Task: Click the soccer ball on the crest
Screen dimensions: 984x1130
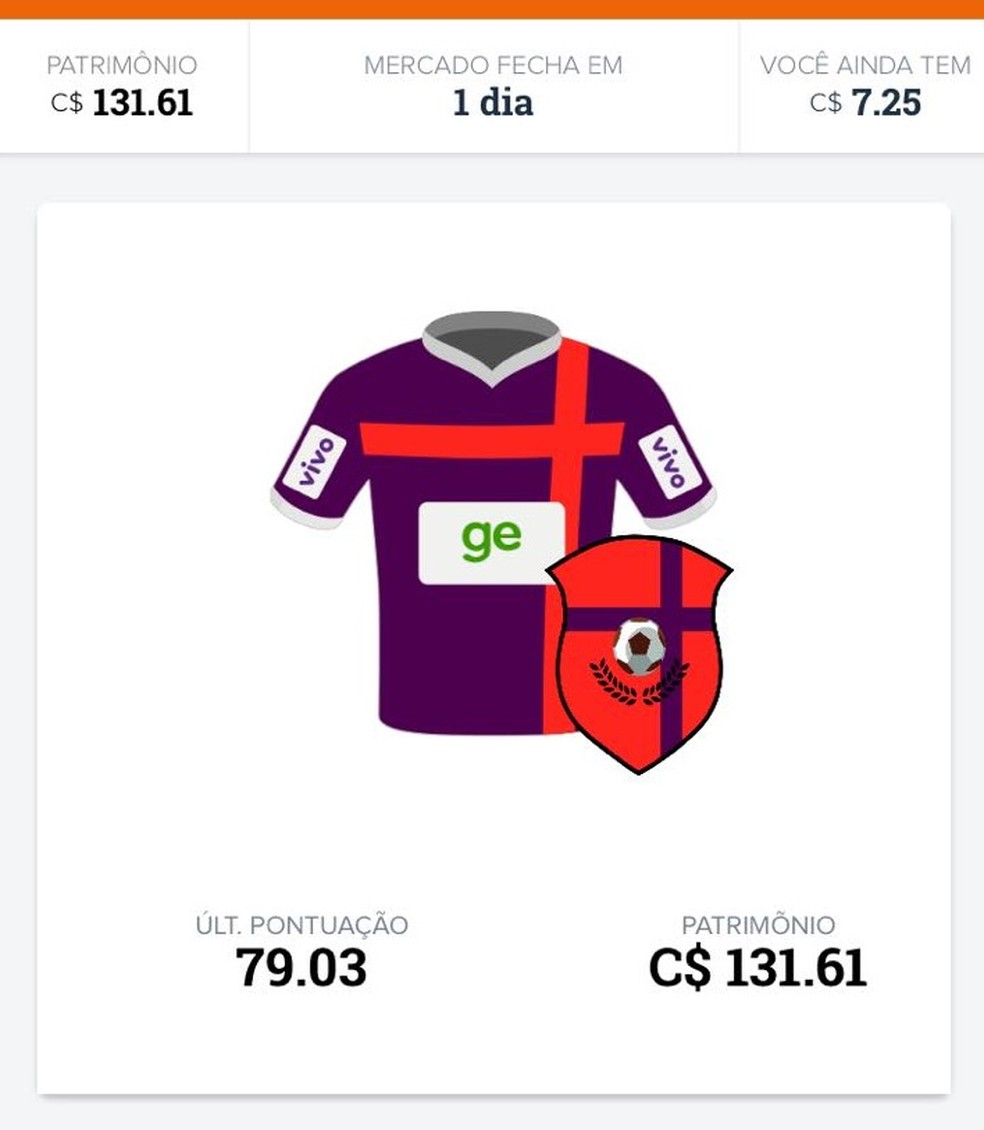Action: 639,646
